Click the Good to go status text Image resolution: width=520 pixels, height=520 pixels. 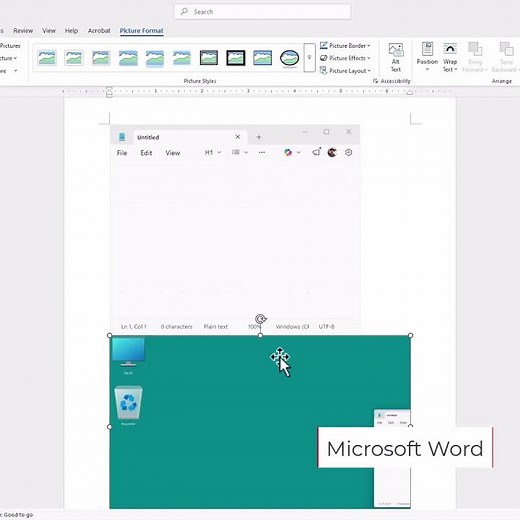(x=18, y=515)
